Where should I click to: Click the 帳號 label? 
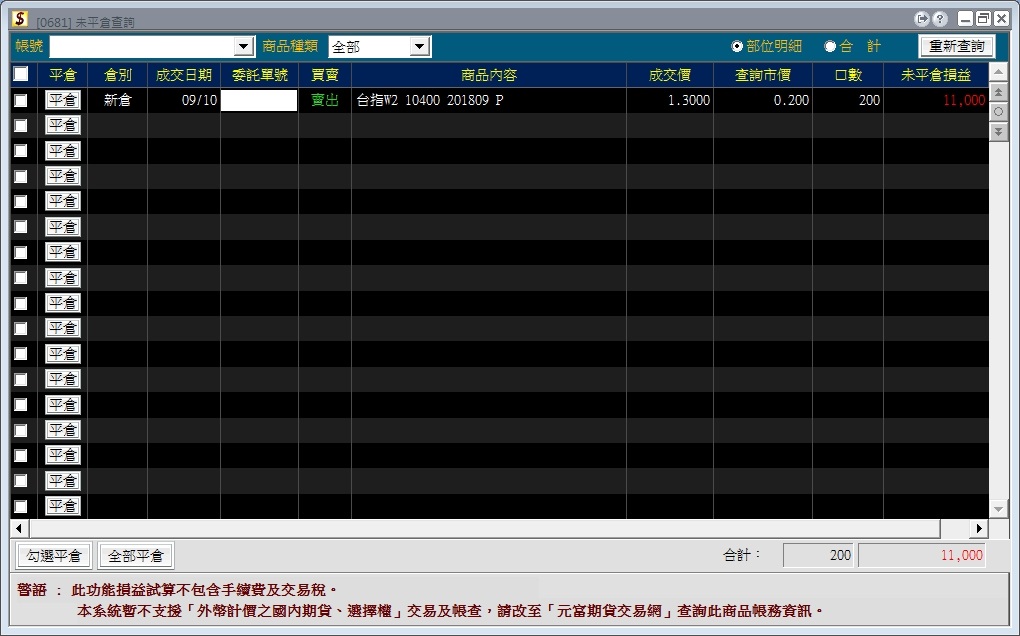pyautogui.click(x=29, y=46)
